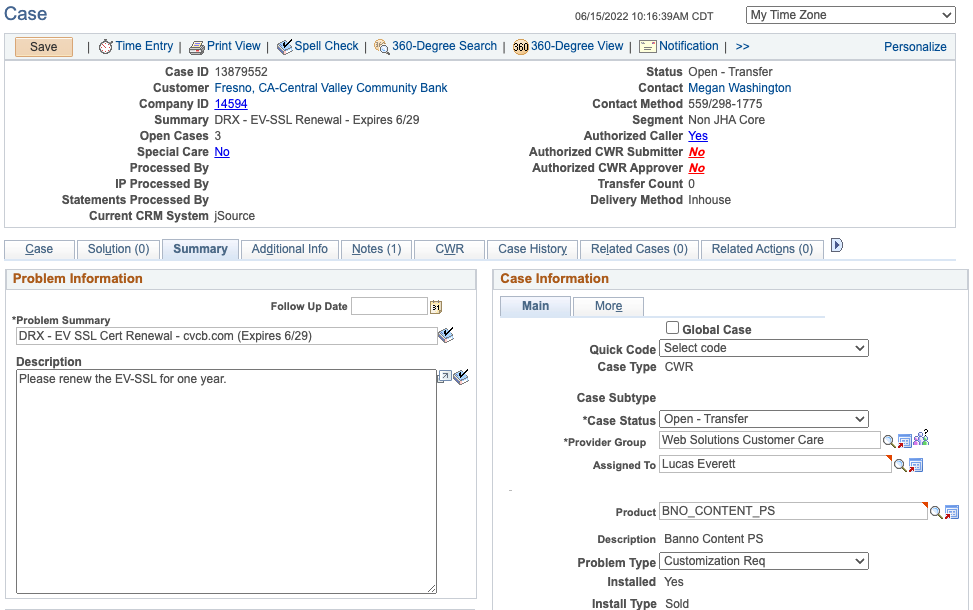Click the Save button
The height and width of the screenshot is (610, 973).
point(44,47)
